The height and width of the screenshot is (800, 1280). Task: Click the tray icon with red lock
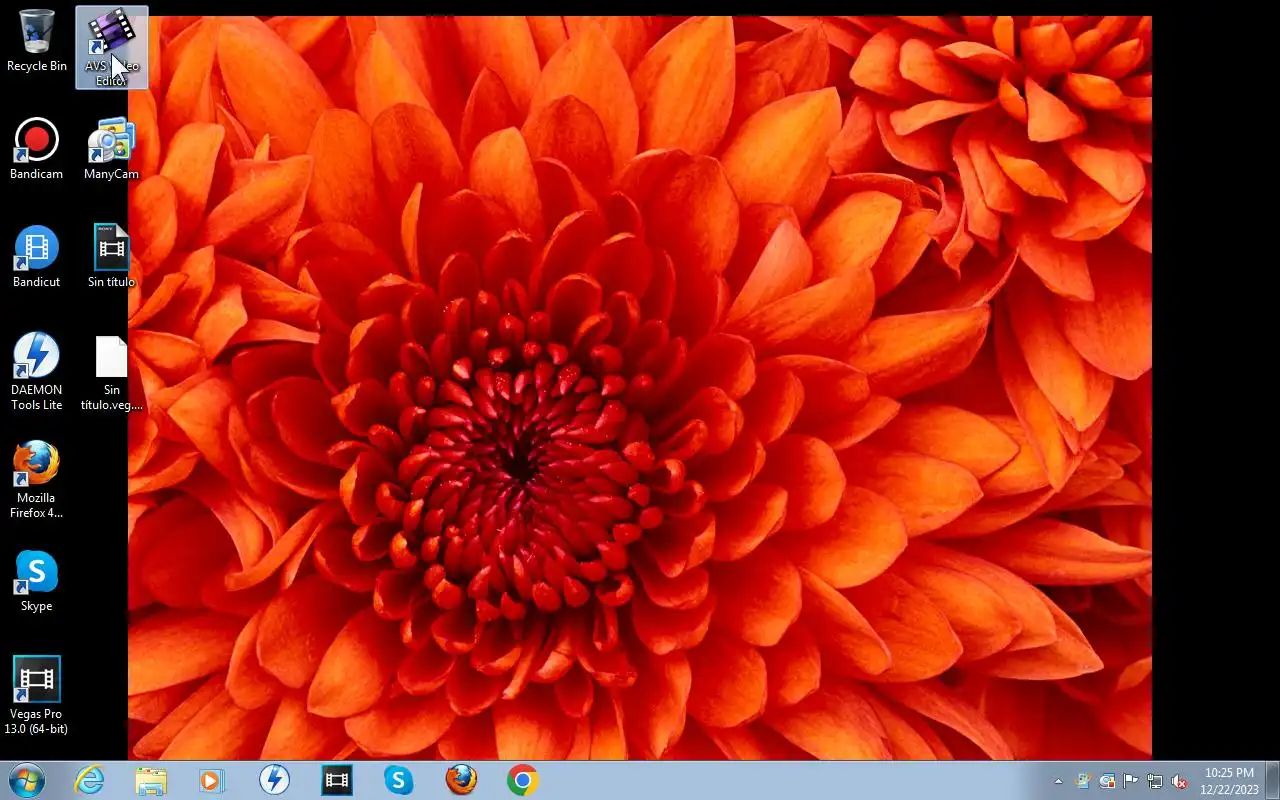click(x=1107, y=781)
